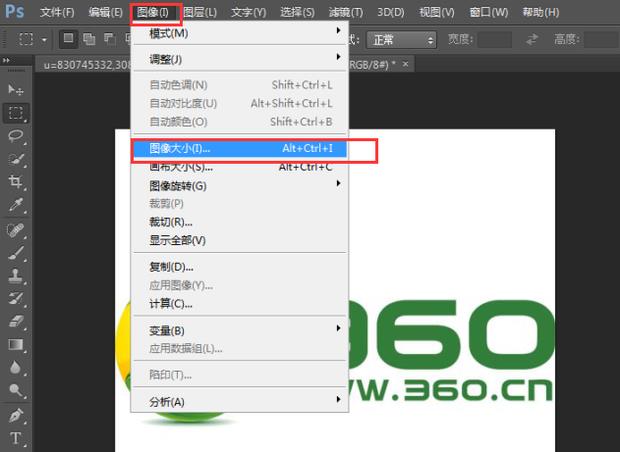Open the 帮助(H) menu
This screenshot has width=620, height=452.
pos(541,12)
